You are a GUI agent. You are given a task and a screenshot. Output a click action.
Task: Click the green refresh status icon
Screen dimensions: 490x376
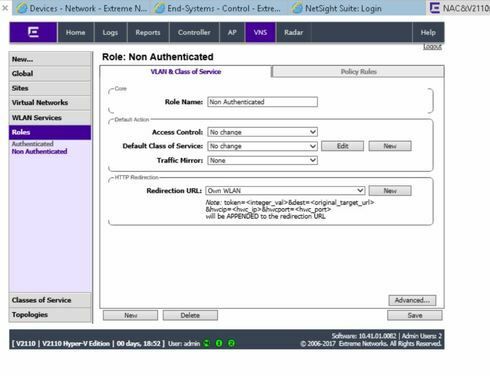(207, 343)
